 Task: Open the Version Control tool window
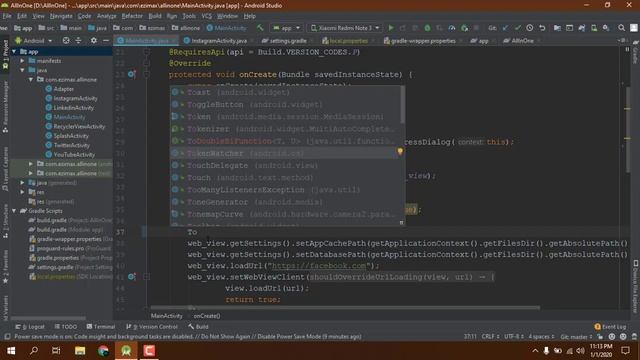(x=152, y=327)
